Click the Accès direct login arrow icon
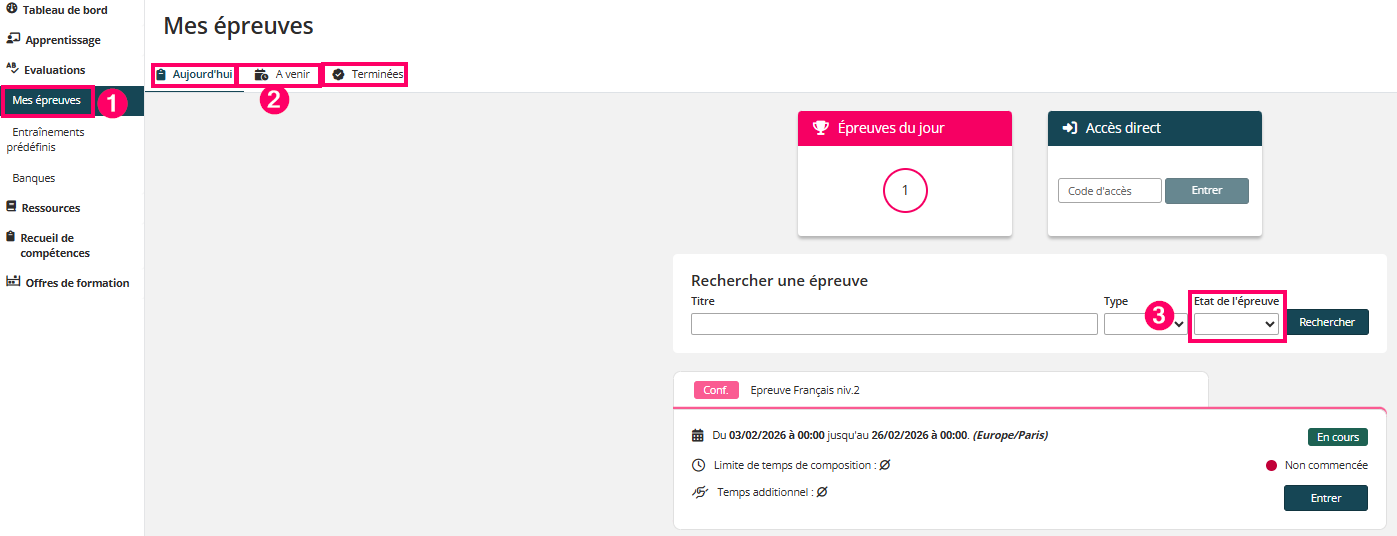 coord(1069,128)
